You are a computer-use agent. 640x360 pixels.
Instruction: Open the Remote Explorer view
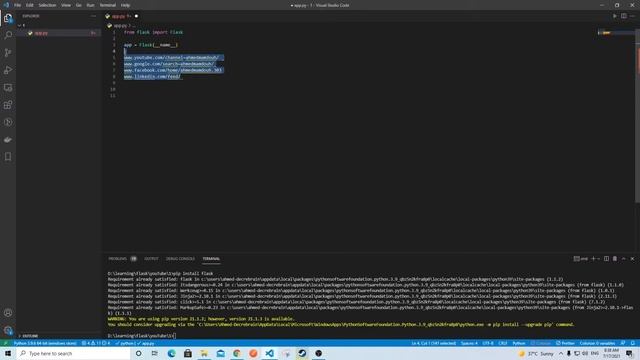(8, 88)
